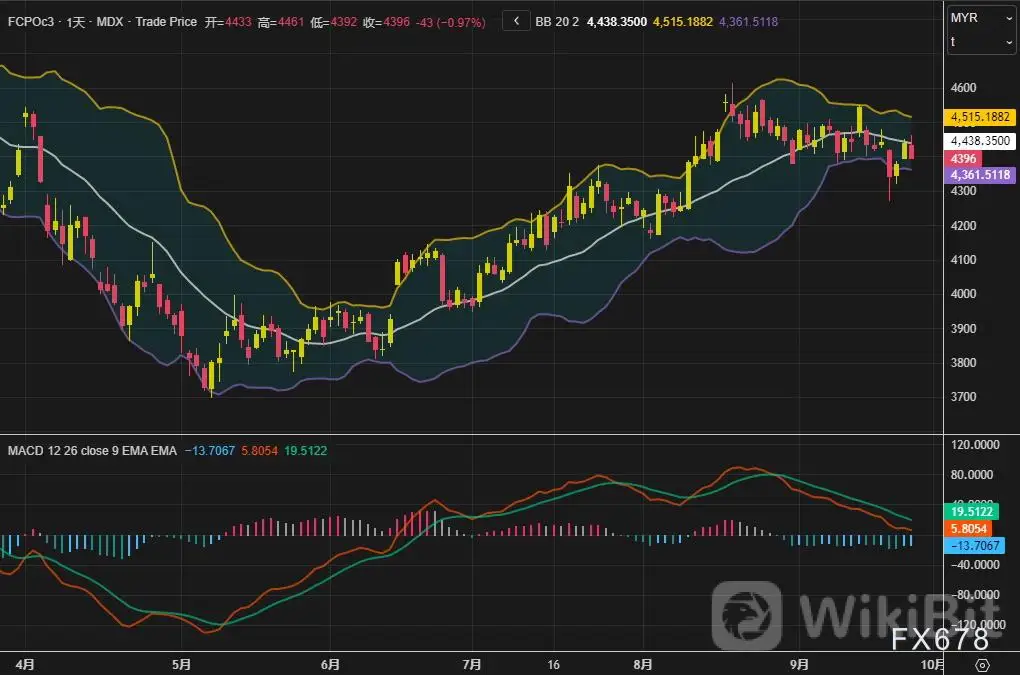The width and height of the screenshot is (1020, 675).
Task: Click the green 19.5122 MACD axis tag
Action: click(x=971, y=511)
